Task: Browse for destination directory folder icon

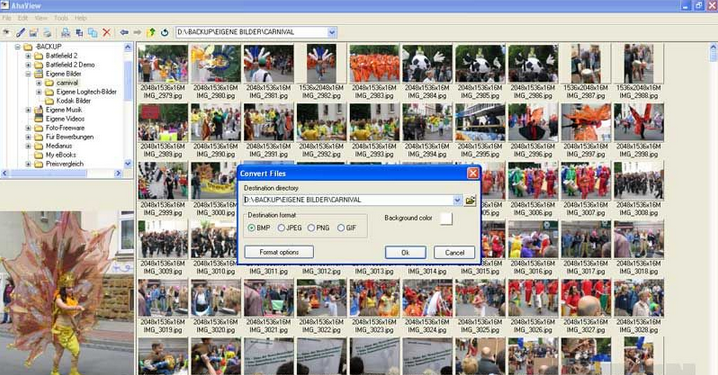Action: pyautogui.click(x=470, y=201)
